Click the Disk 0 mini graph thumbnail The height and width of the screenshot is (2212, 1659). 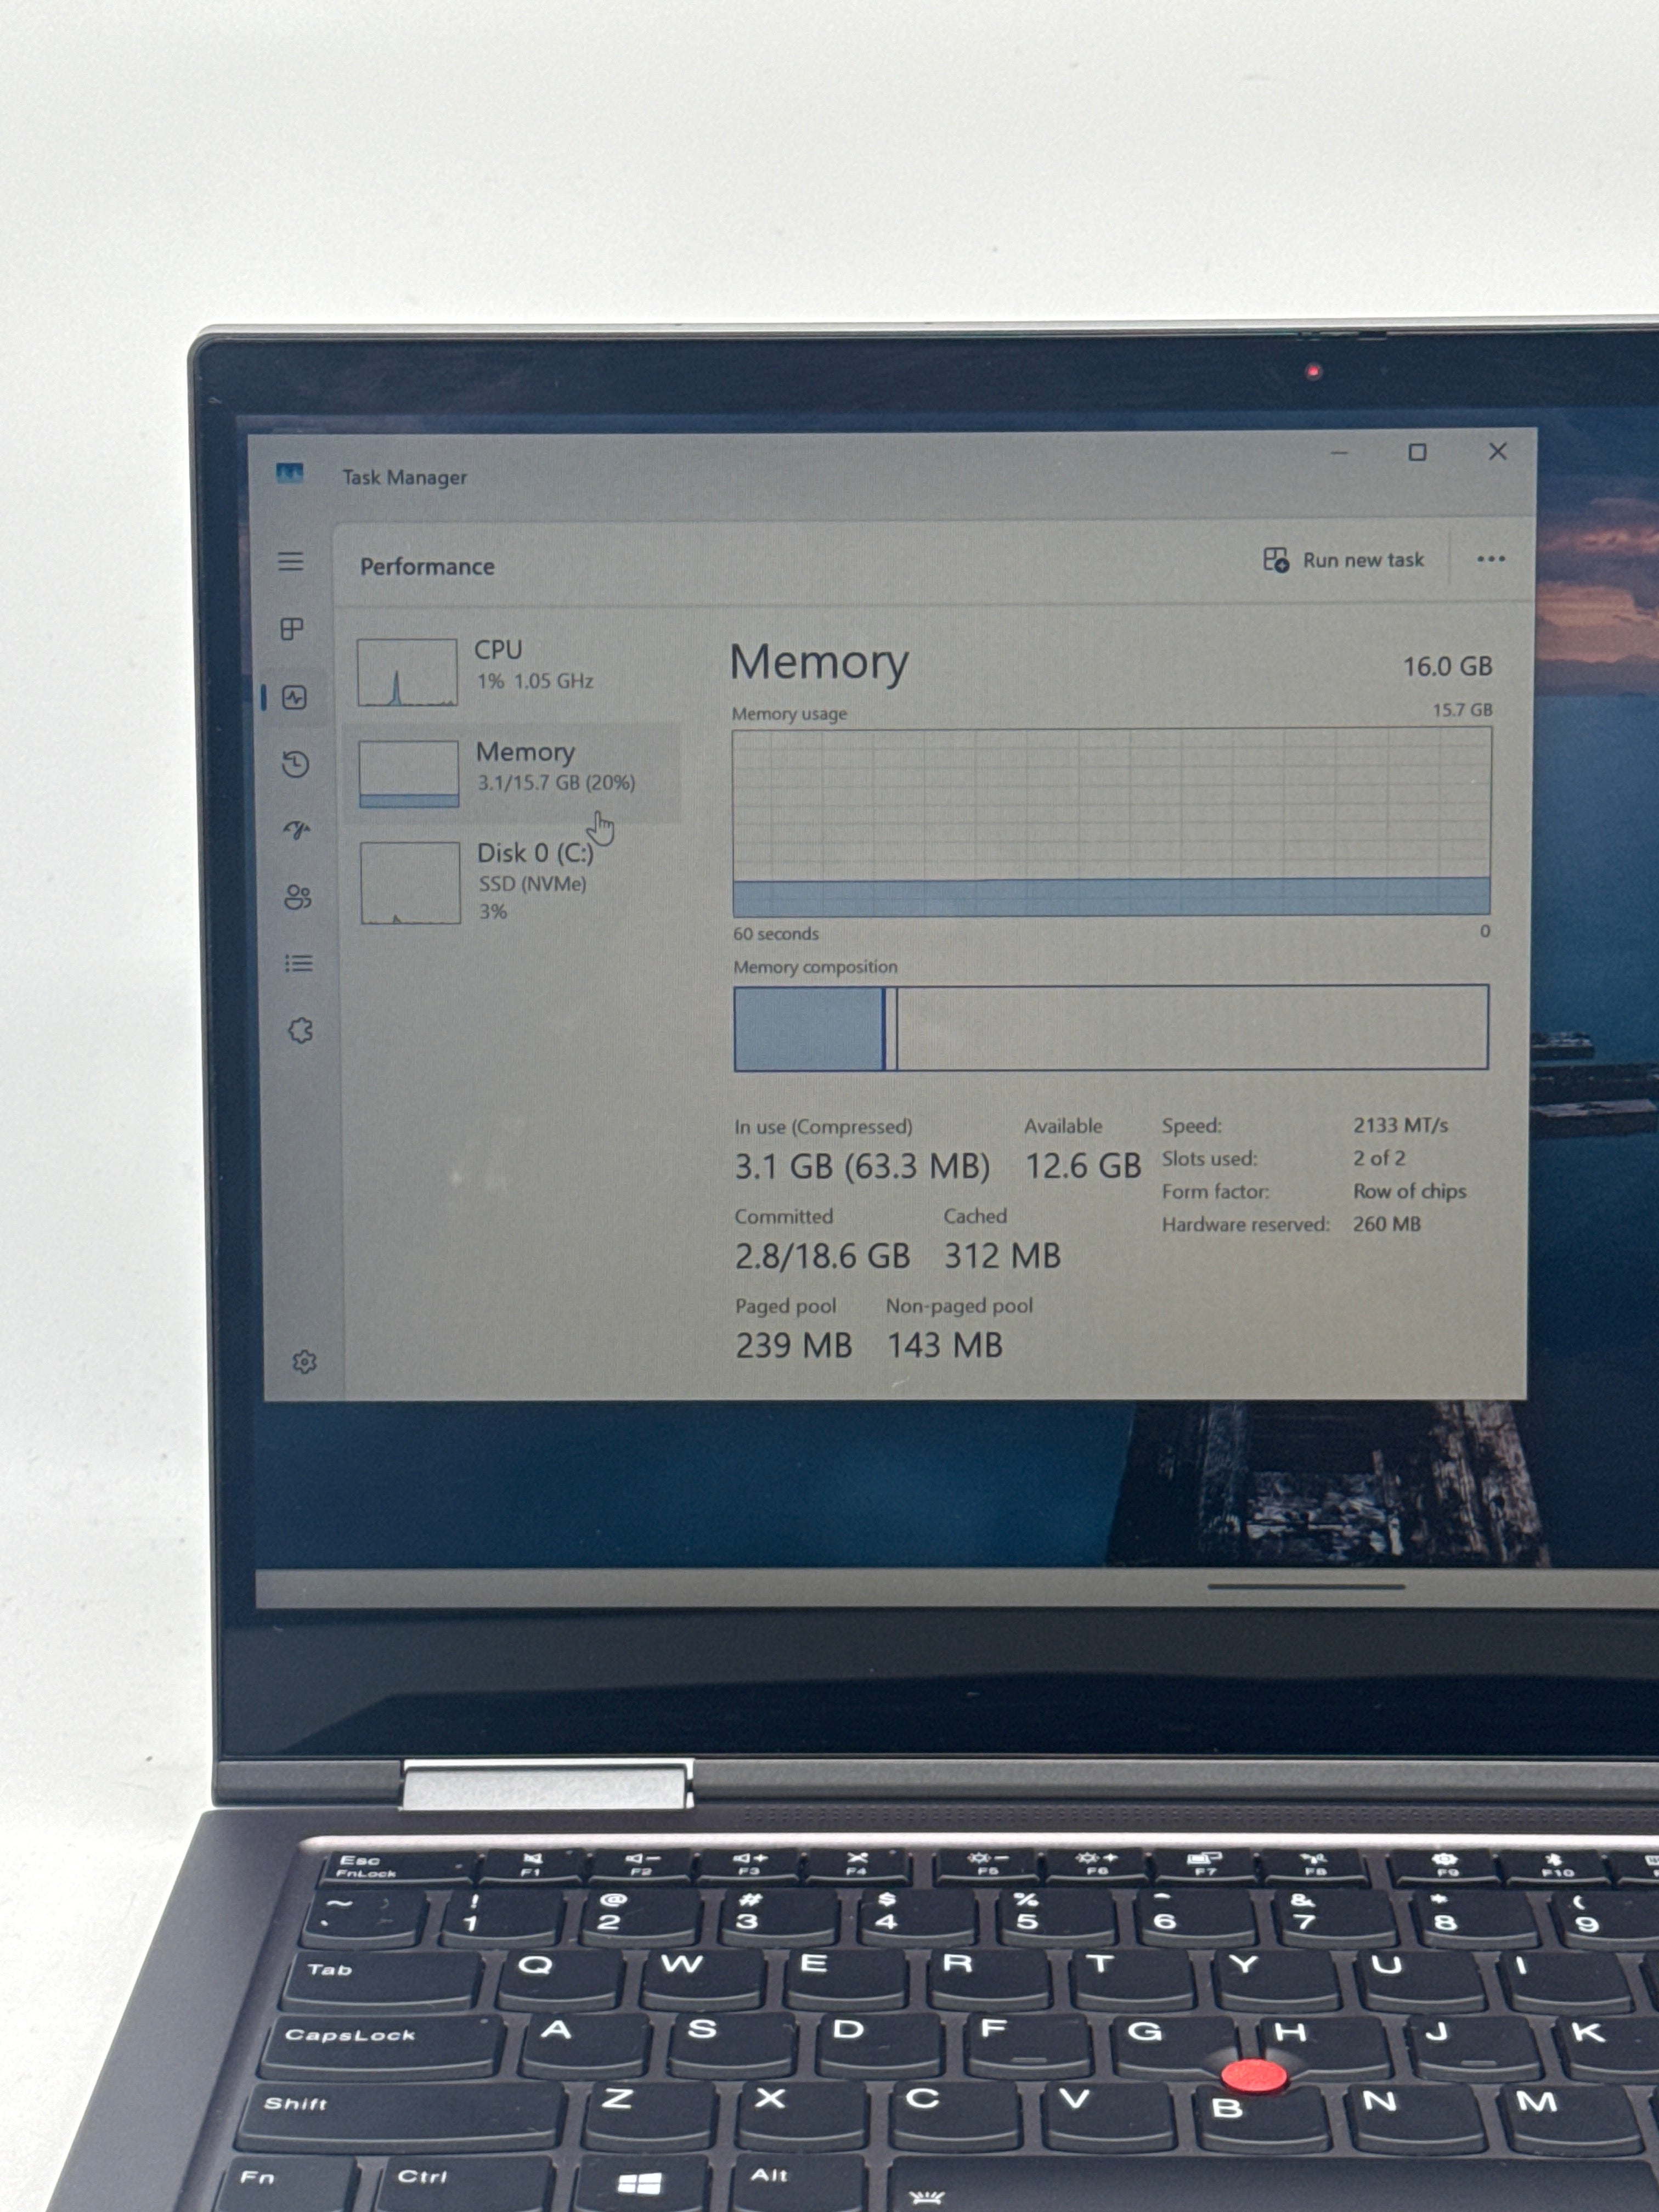(410, 883)
